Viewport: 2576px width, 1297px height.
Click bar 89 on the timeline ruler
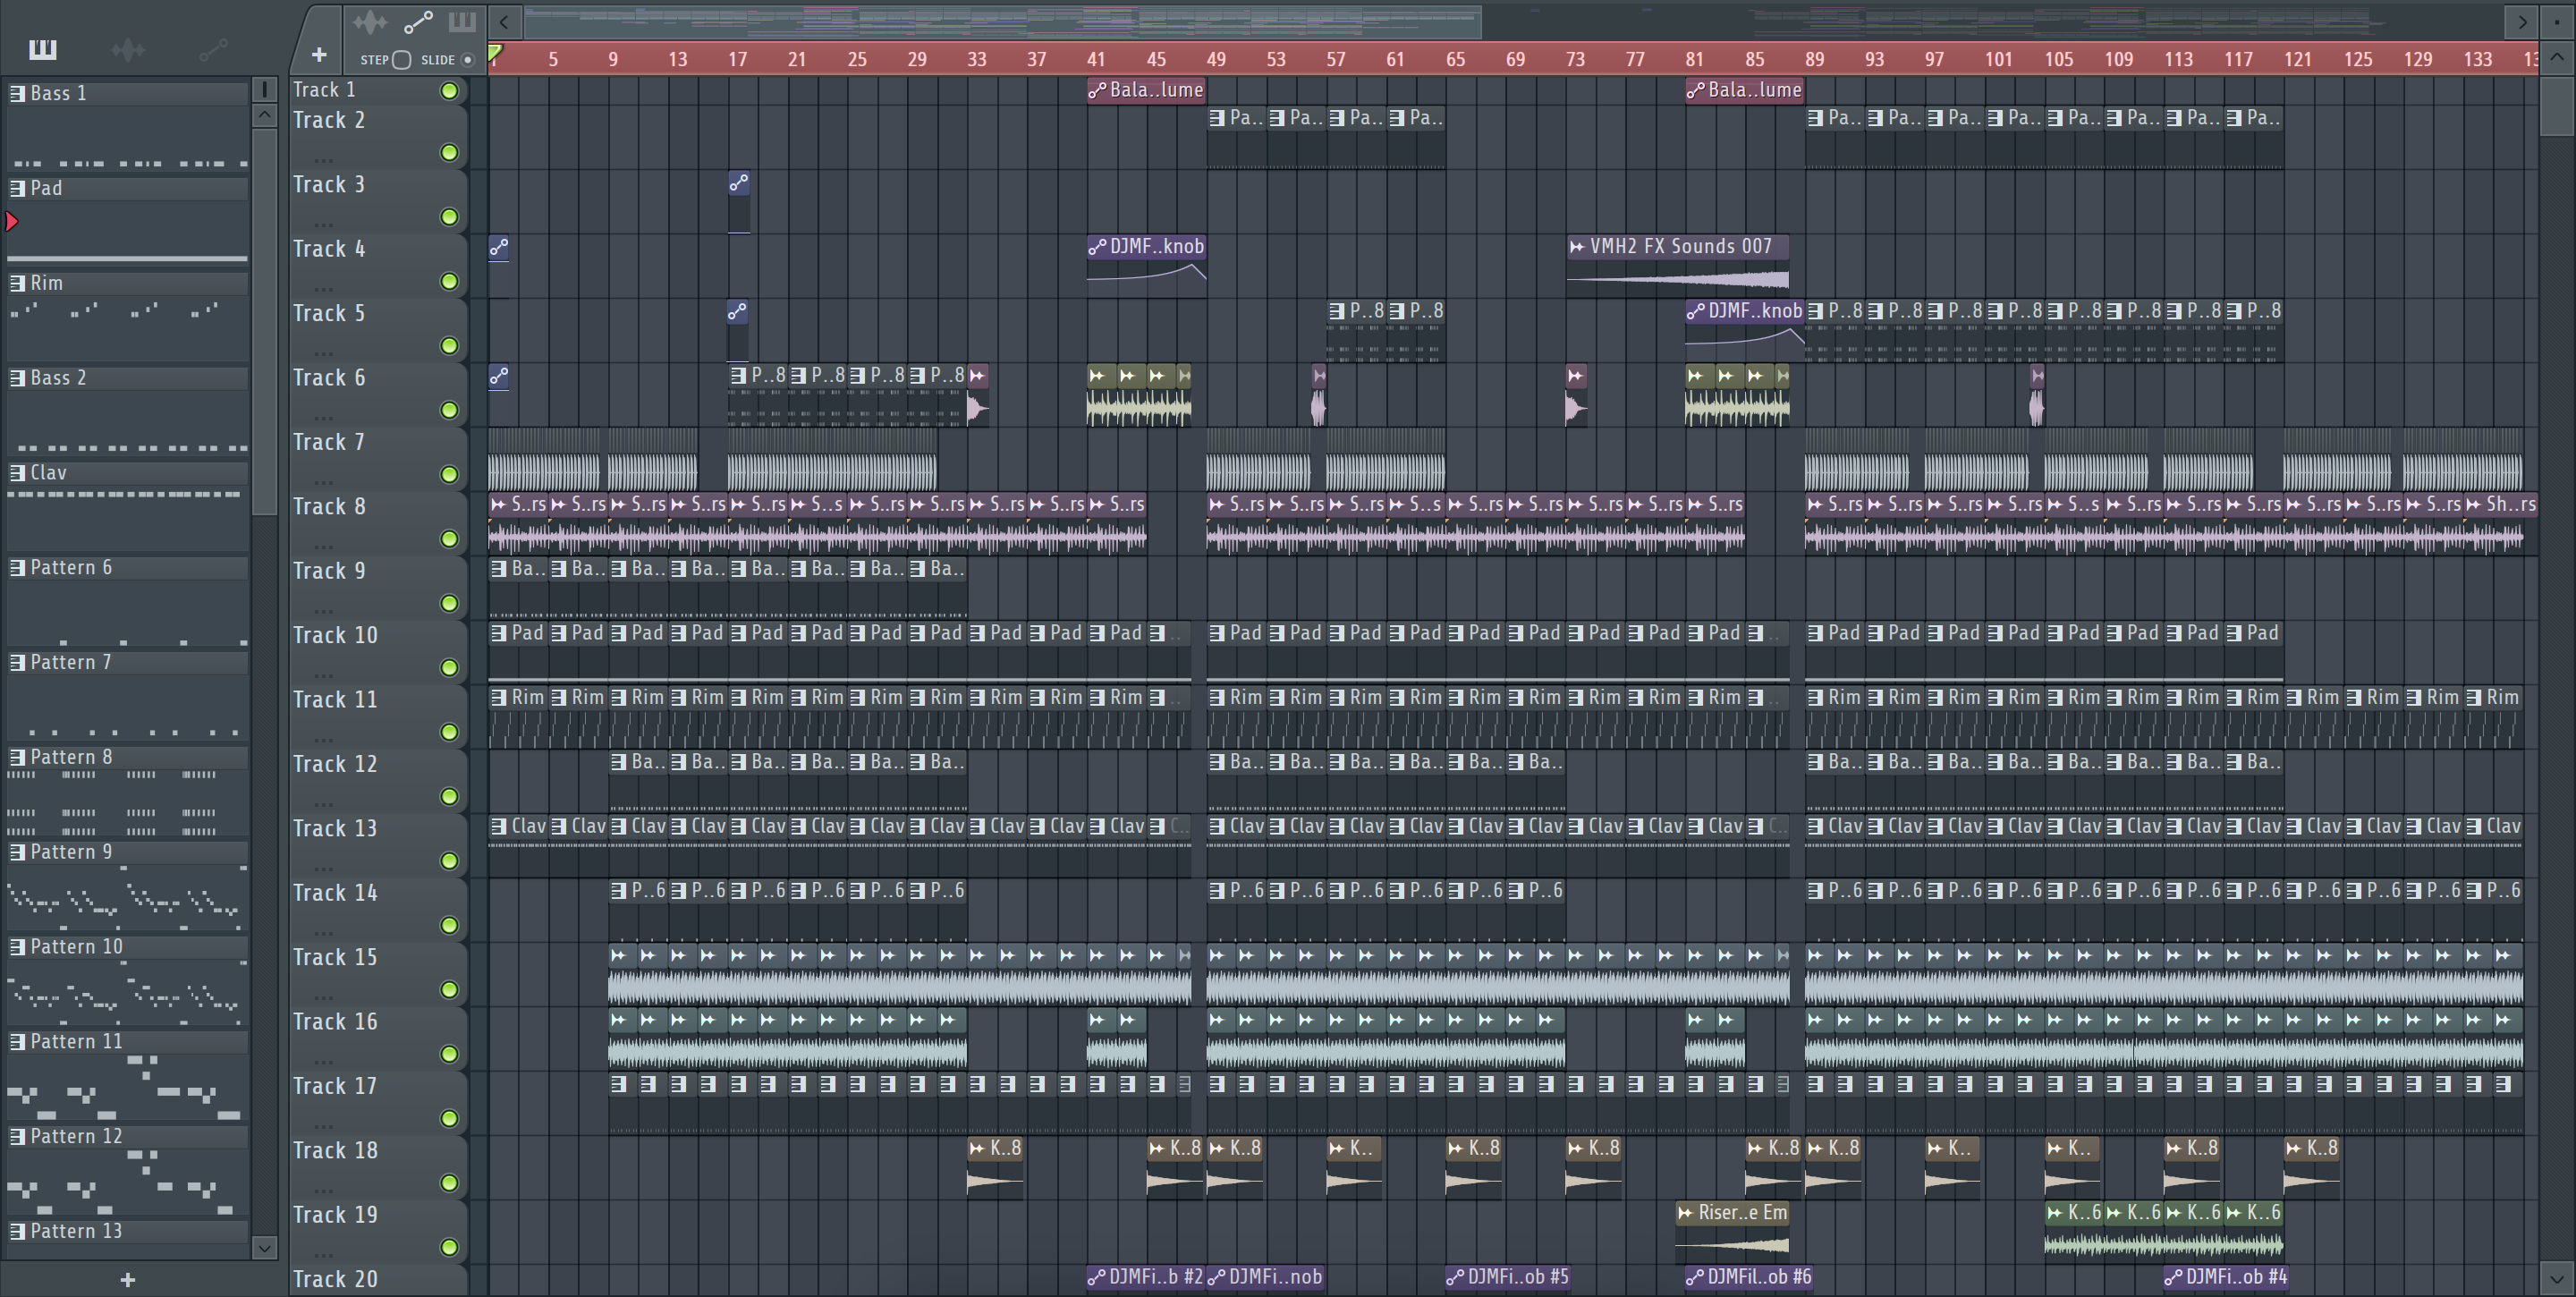coord(1814,60)
